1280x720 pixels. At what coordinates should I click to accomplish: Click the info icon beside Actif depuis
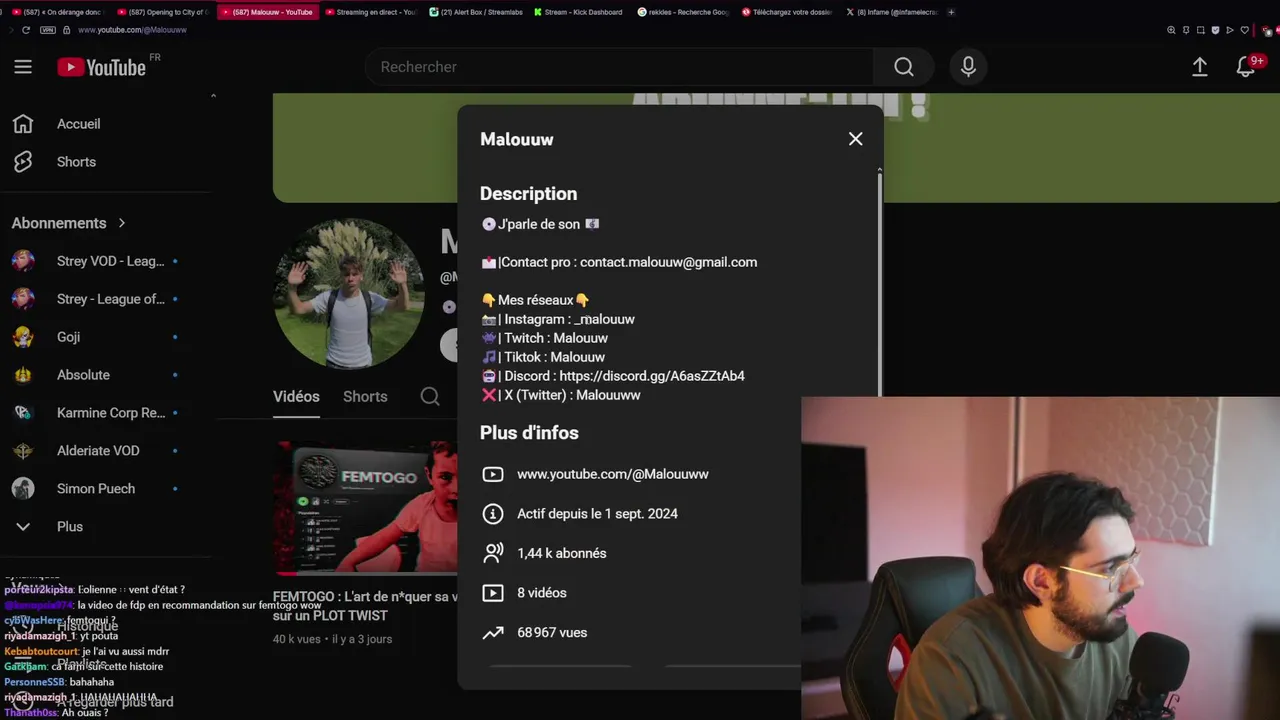pos(493,514)
